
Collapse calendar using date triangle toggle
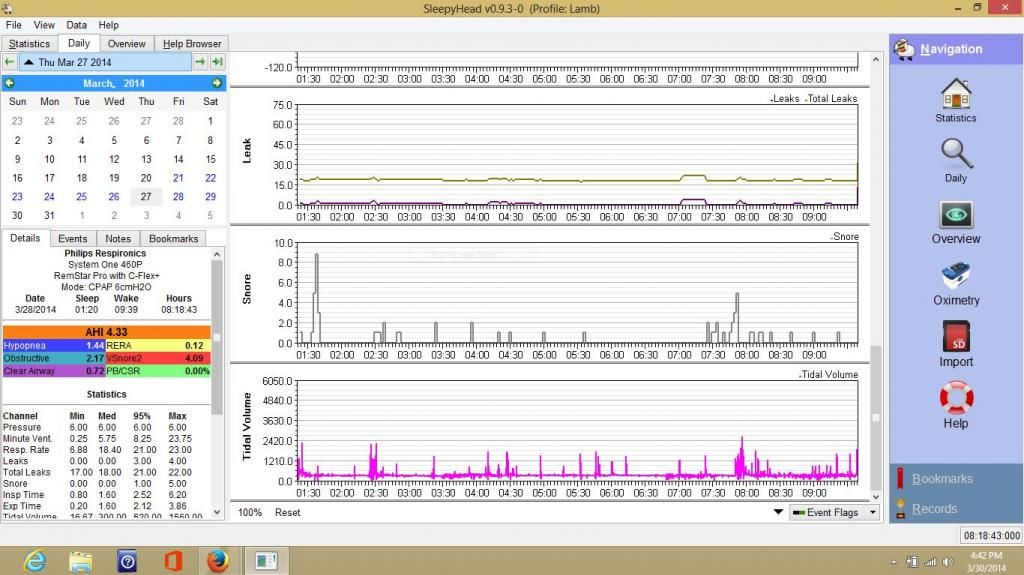(x=29, y=62)
